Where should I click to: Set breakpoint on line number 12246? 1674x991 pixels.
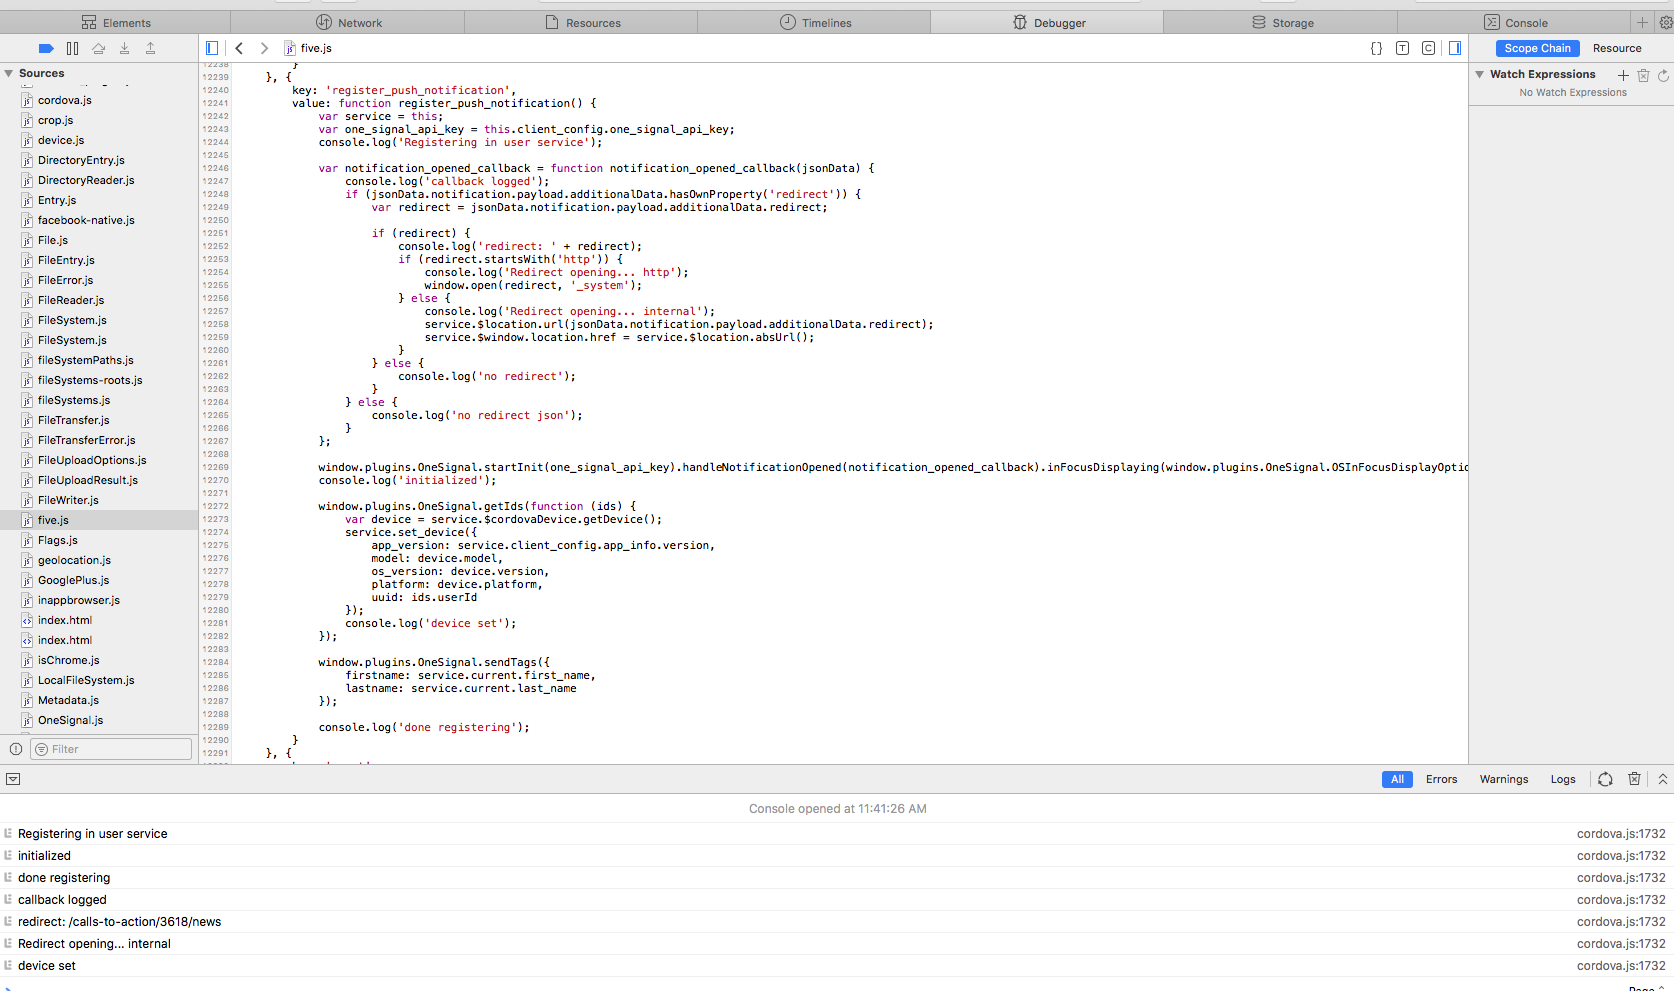click(x=215, y=168)
